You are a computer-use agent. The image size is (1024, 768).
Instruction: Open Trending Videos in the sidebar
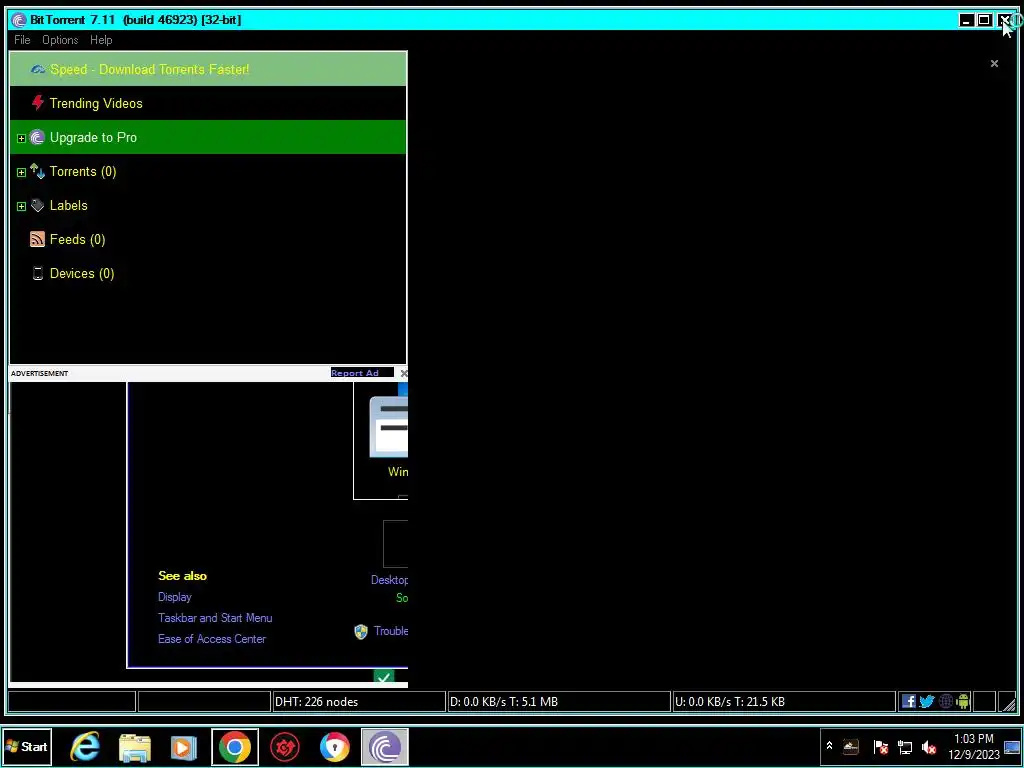tap(208, 103)
